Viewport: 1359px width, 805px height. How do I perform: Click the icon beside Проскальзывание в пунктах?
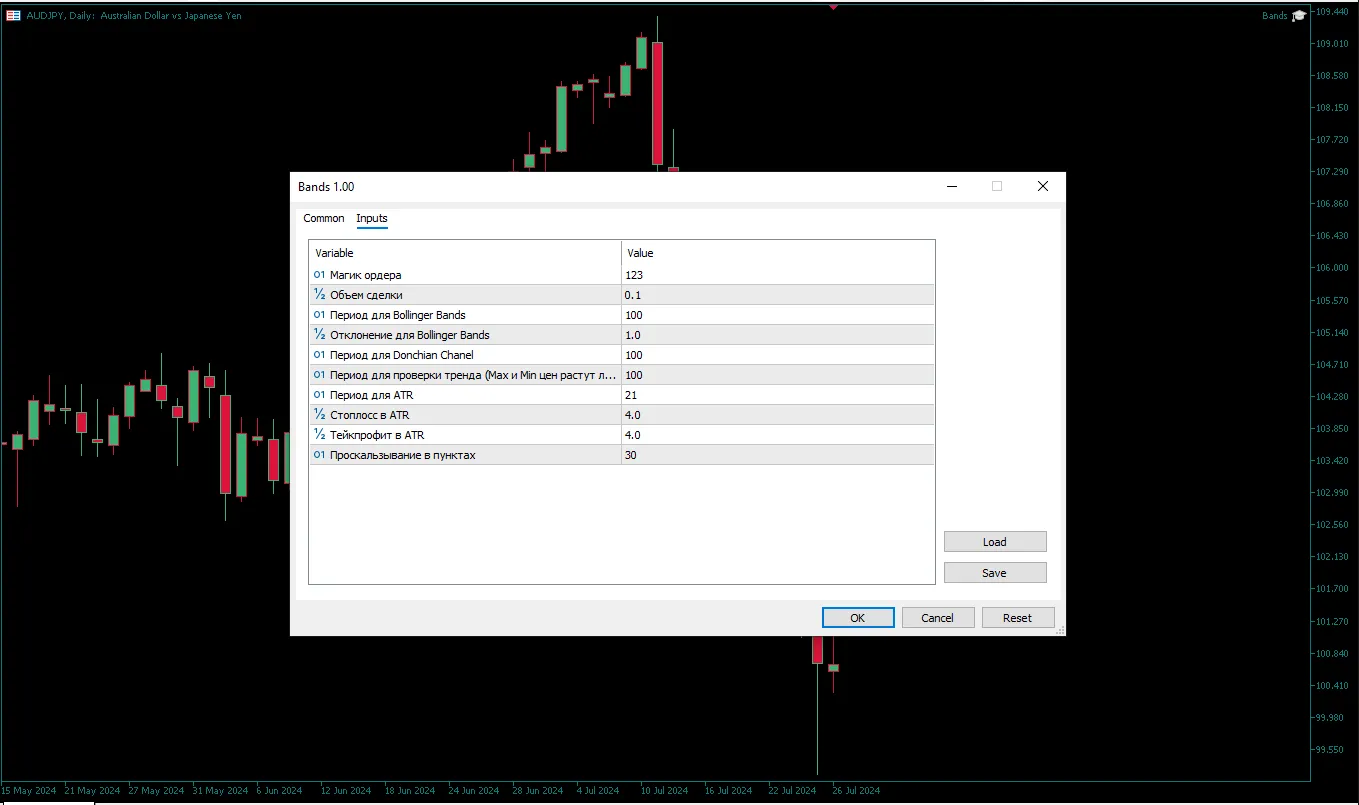[x=320, y=455]
